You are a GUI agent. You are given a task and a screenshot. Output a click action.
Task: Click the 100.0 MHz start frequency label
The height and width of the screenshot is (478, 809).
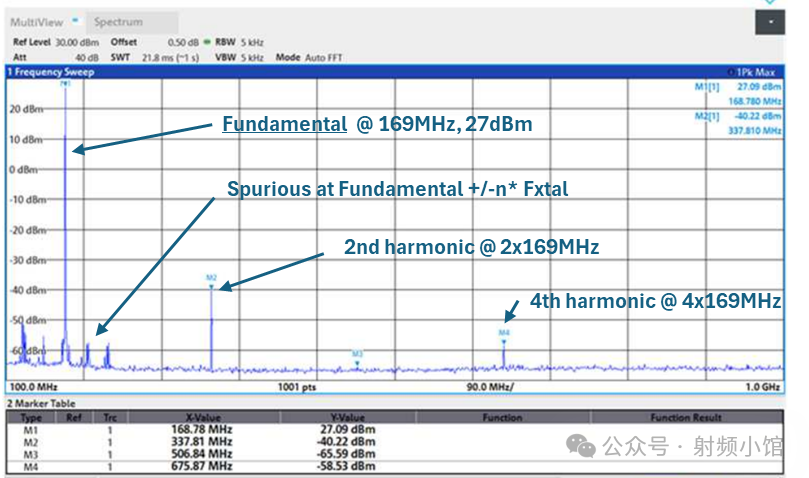point(32,386)
